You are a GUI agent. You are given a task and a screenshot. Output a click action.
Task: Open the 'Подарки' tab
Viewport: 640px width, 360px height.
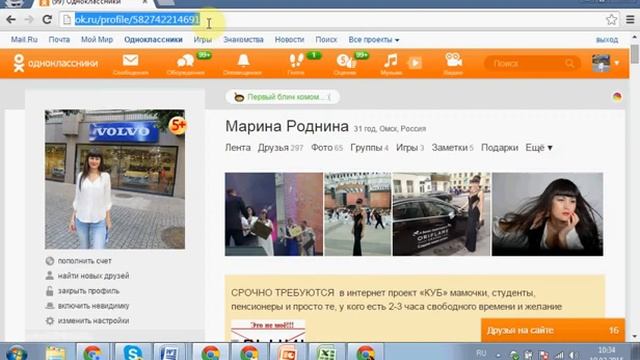pyautogui.click(x=500, y=148)
